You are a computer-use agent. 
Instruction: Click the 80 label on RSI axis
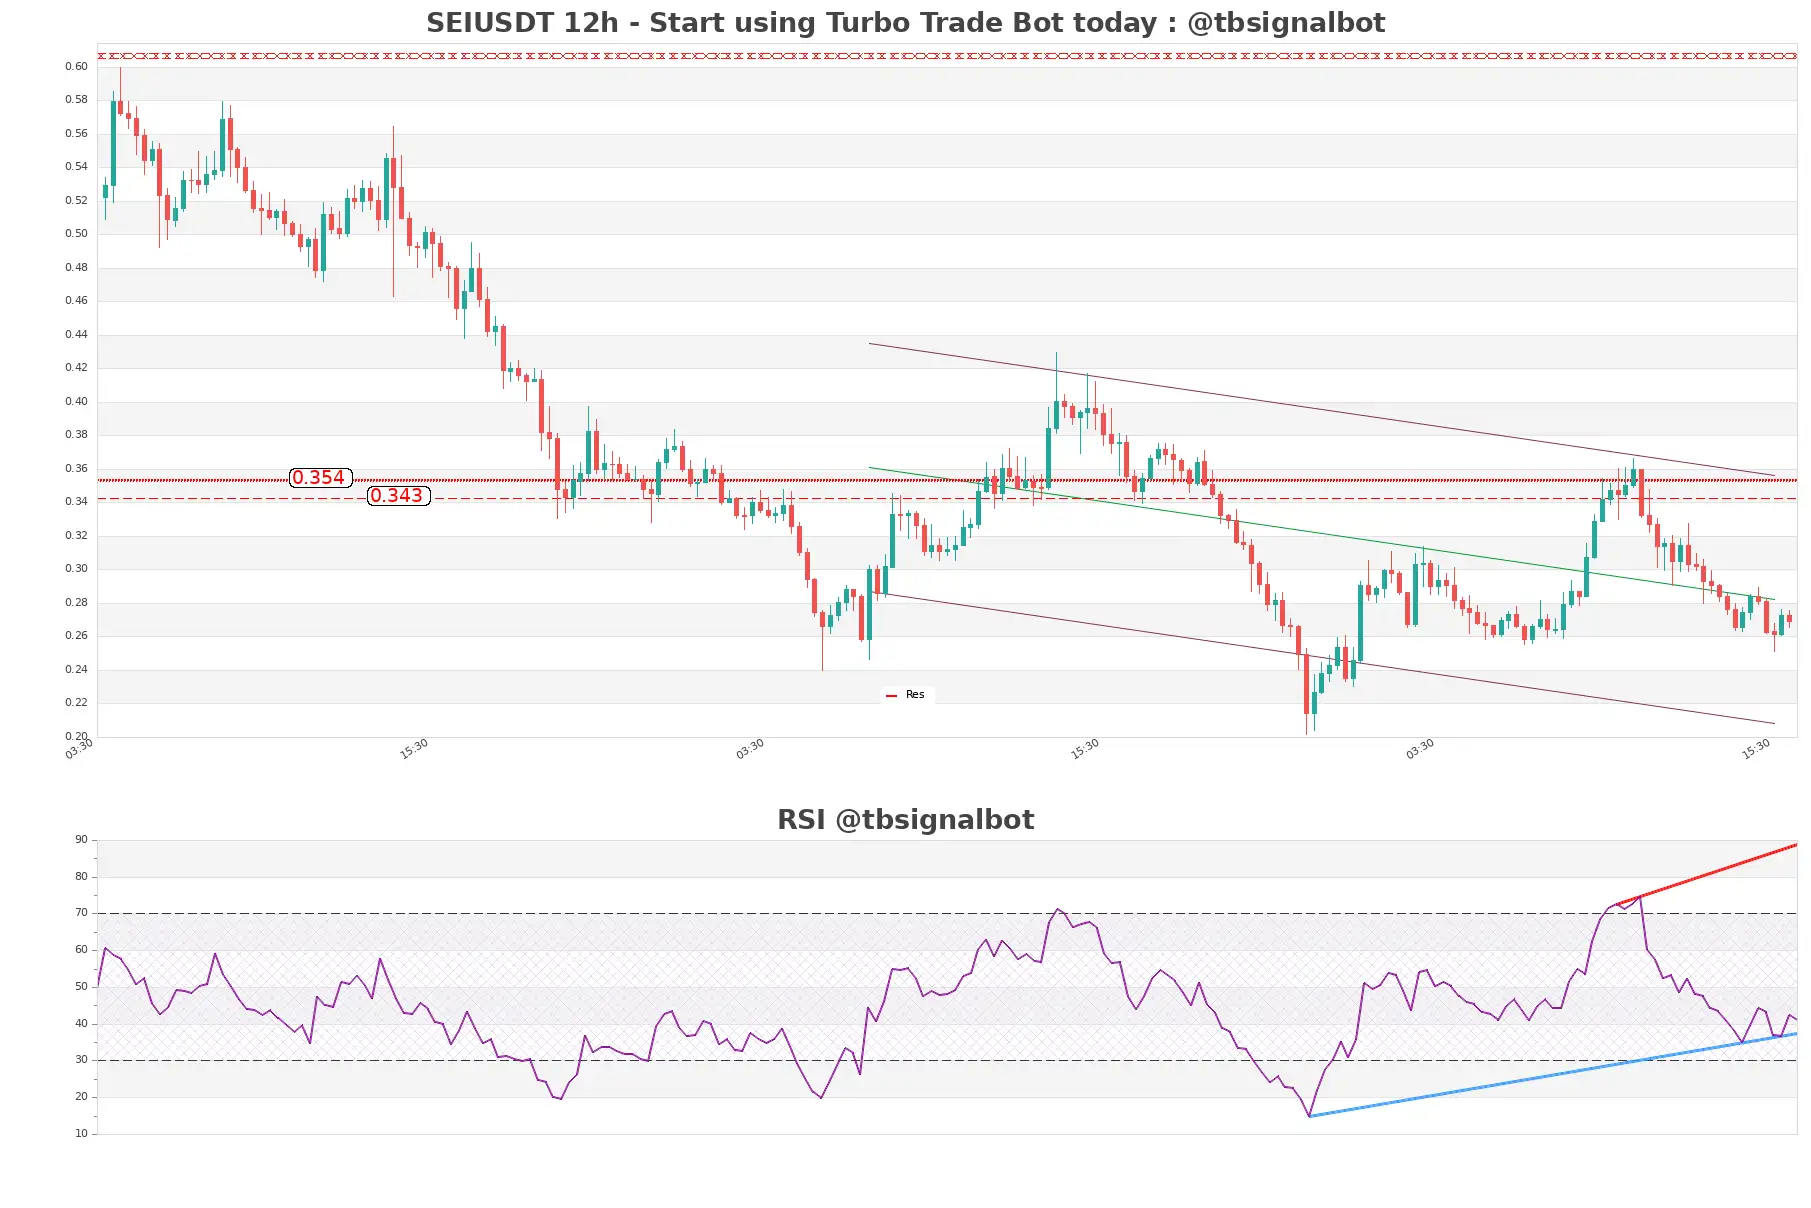click(81, 876)
